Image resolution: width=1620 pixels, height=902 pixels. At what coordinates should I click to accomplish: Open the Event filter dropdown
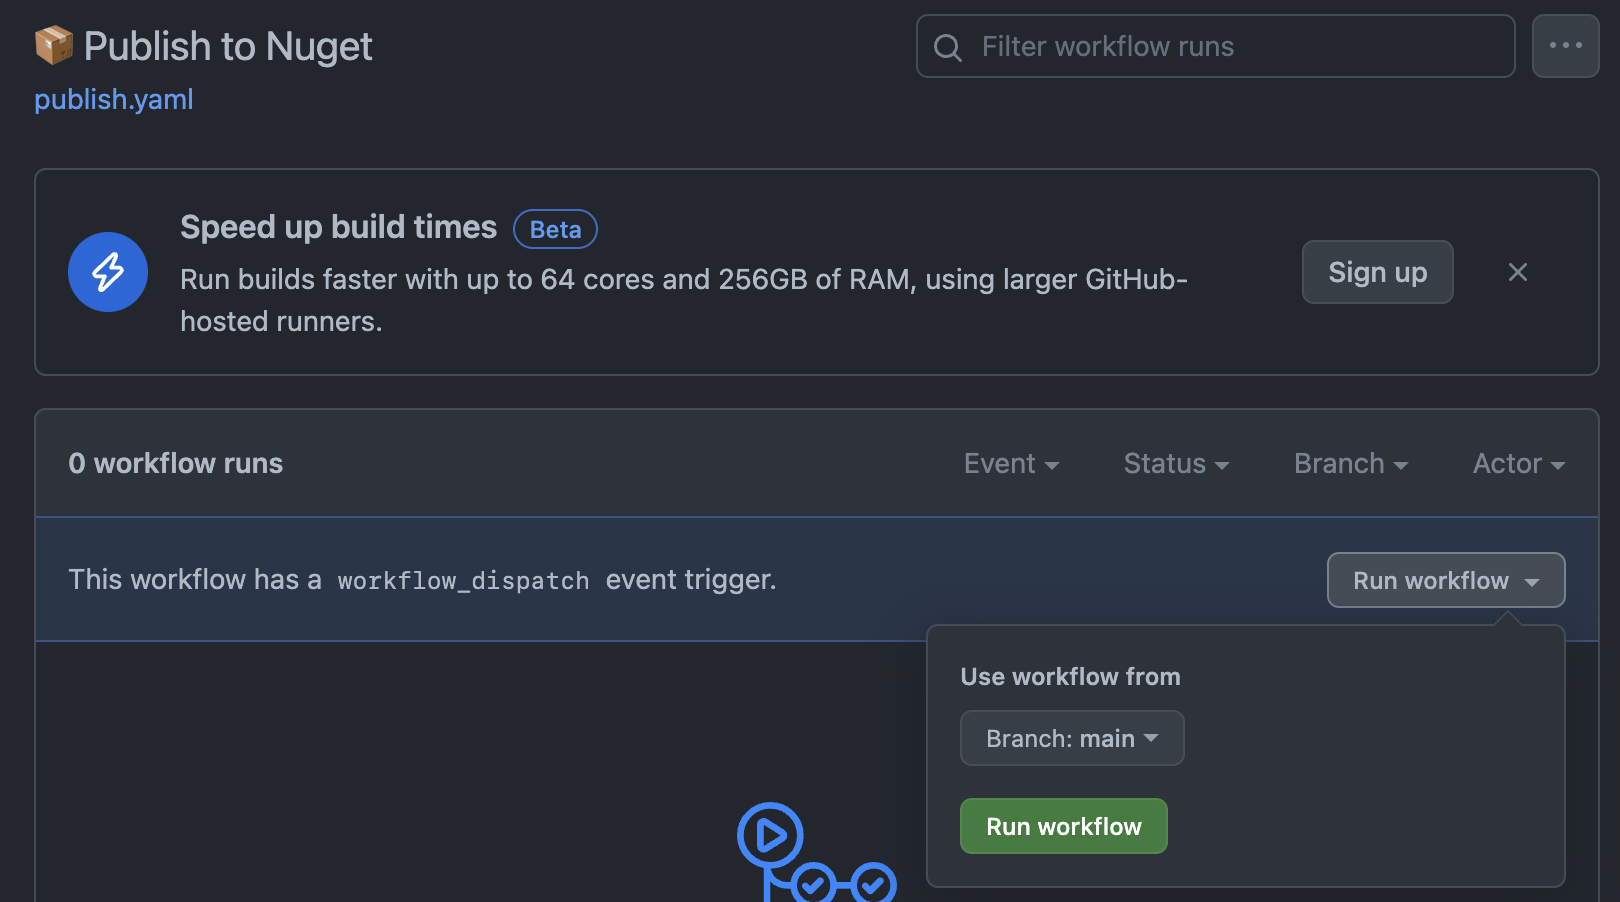pos(1011,463)
